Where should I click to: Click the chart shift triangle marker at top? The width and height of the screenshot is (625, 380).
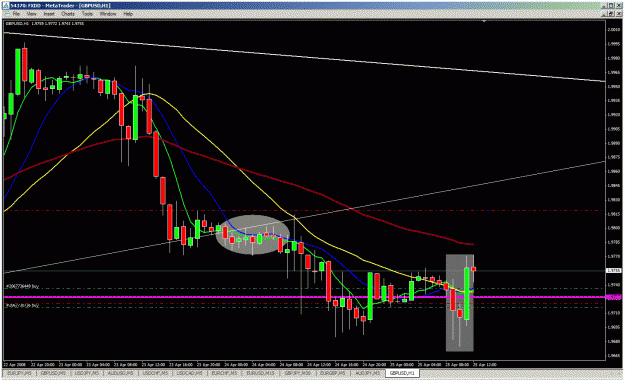[x=484, y=21]
